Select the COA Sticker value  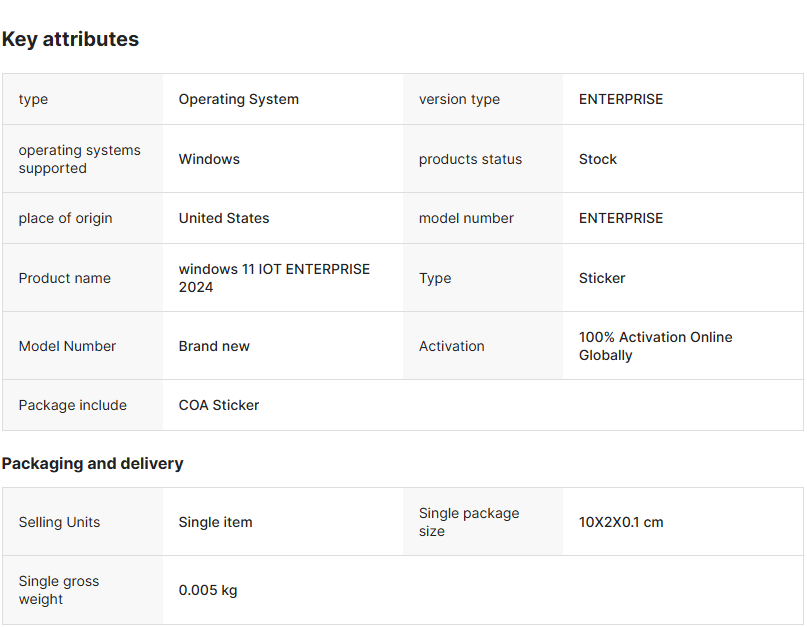point(219,405)
